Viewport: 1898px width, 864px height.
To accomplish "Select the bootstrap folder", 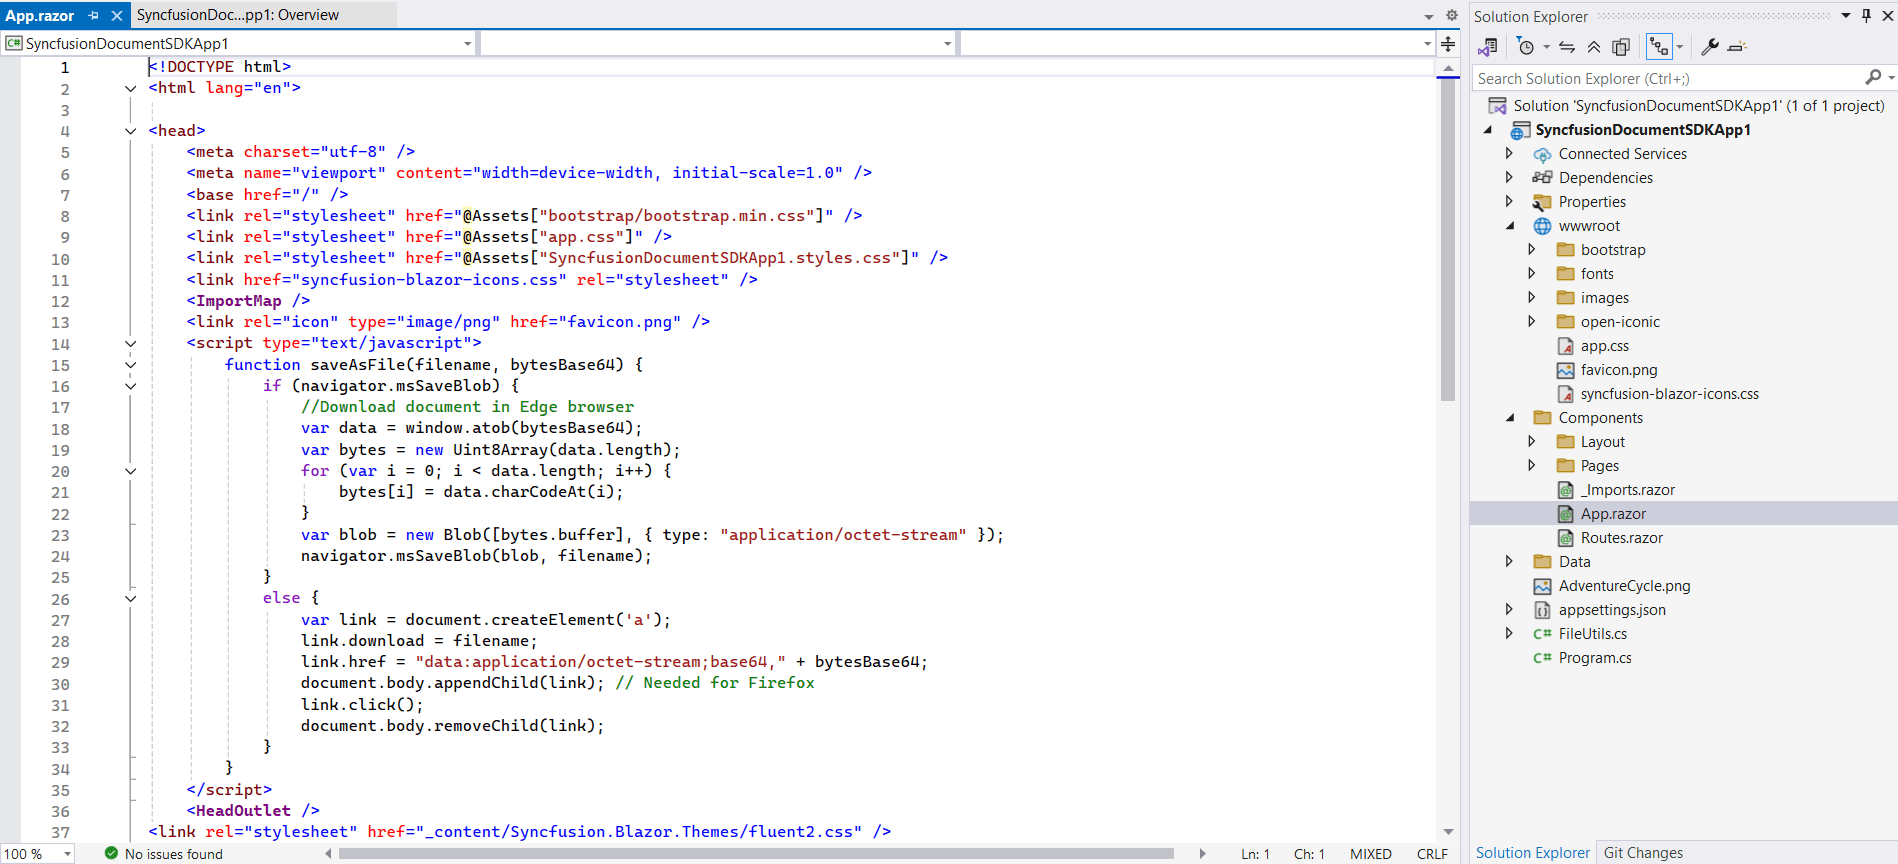I will coord(1612,250).
